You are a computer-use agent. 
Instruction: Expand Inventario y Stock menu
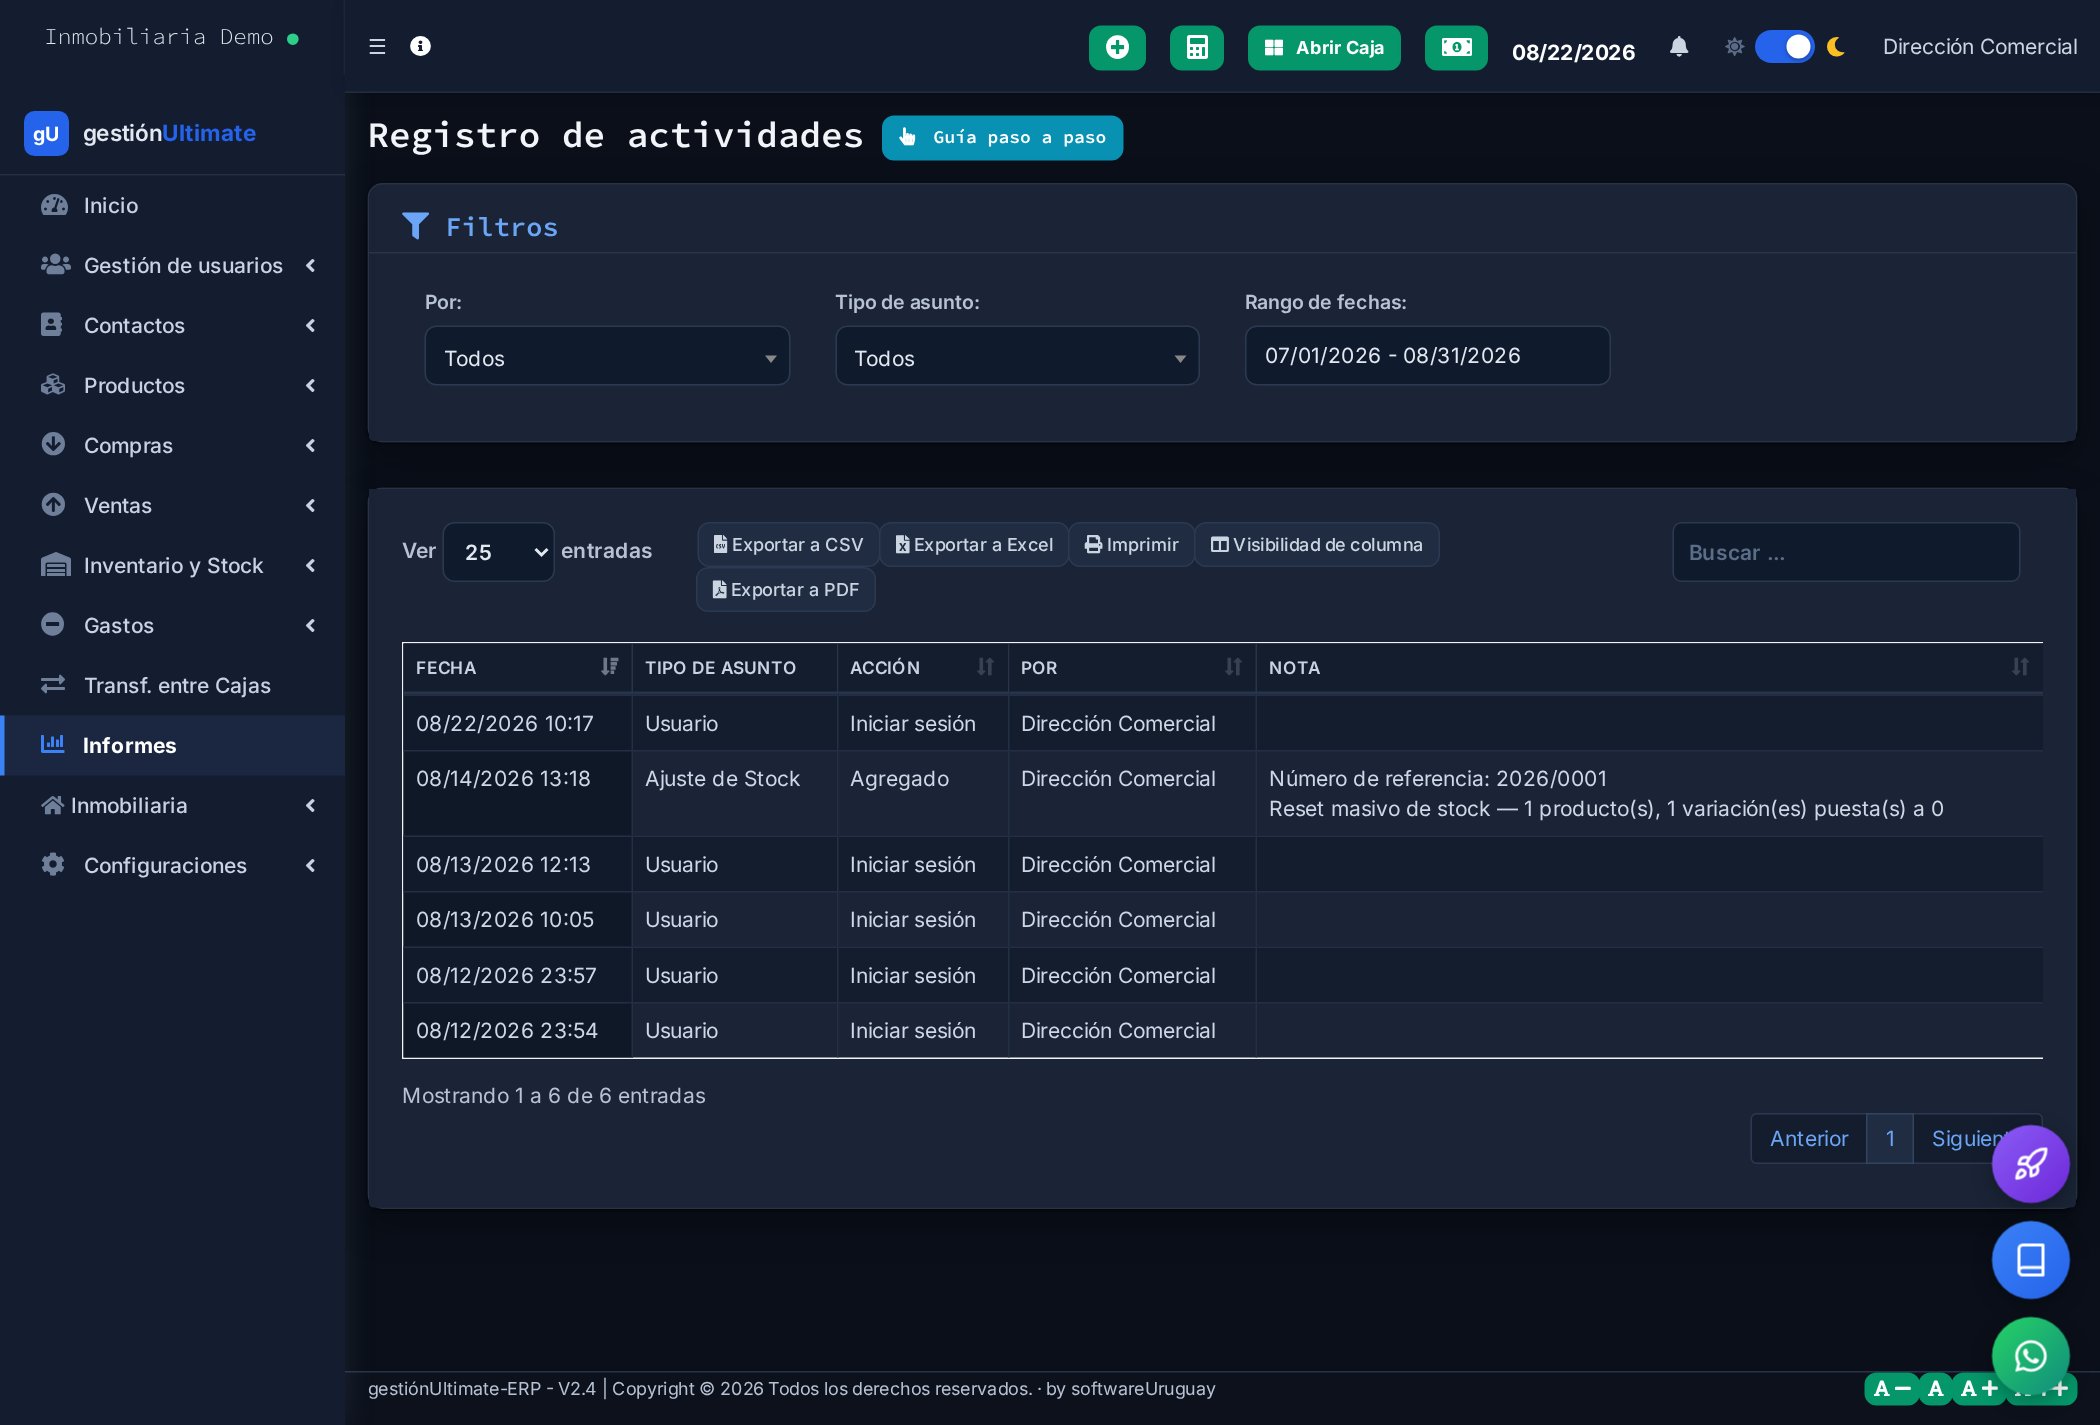[174, 565]
